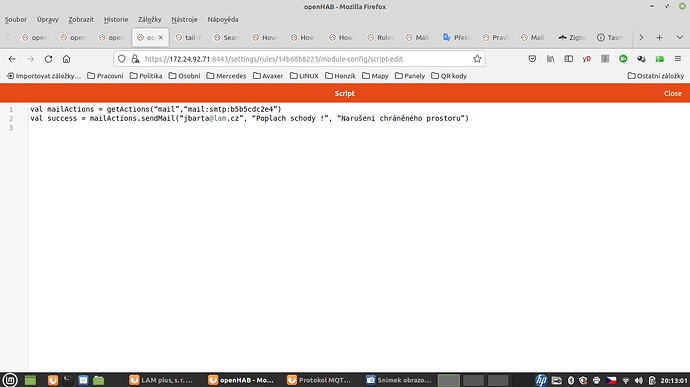Open the Ostatní záložky folder
This screenshot has height=387, width=690.
point(656,76)
